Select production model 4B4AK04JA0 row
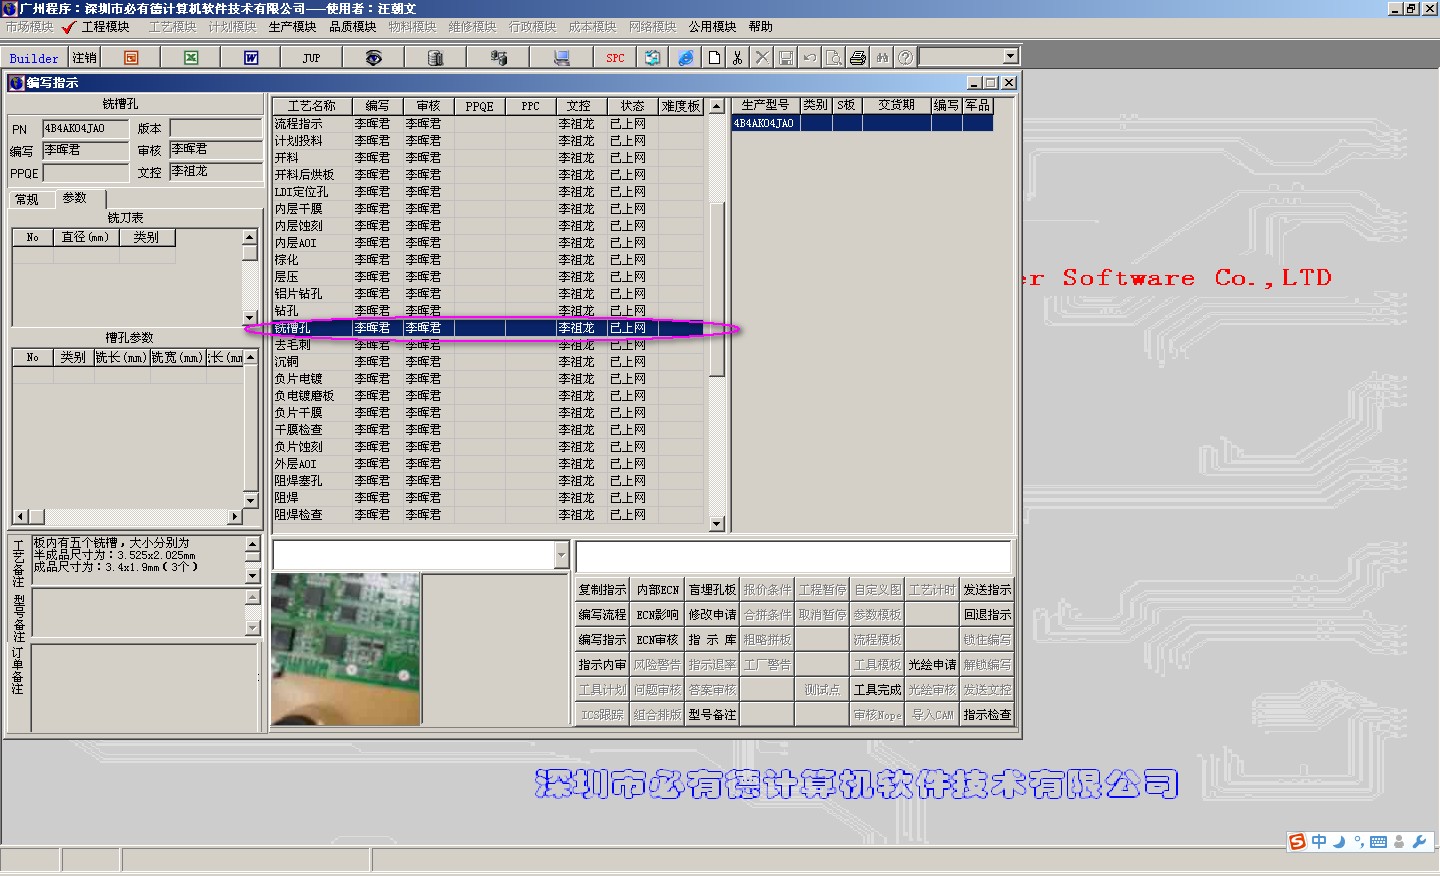 (863, 123)
